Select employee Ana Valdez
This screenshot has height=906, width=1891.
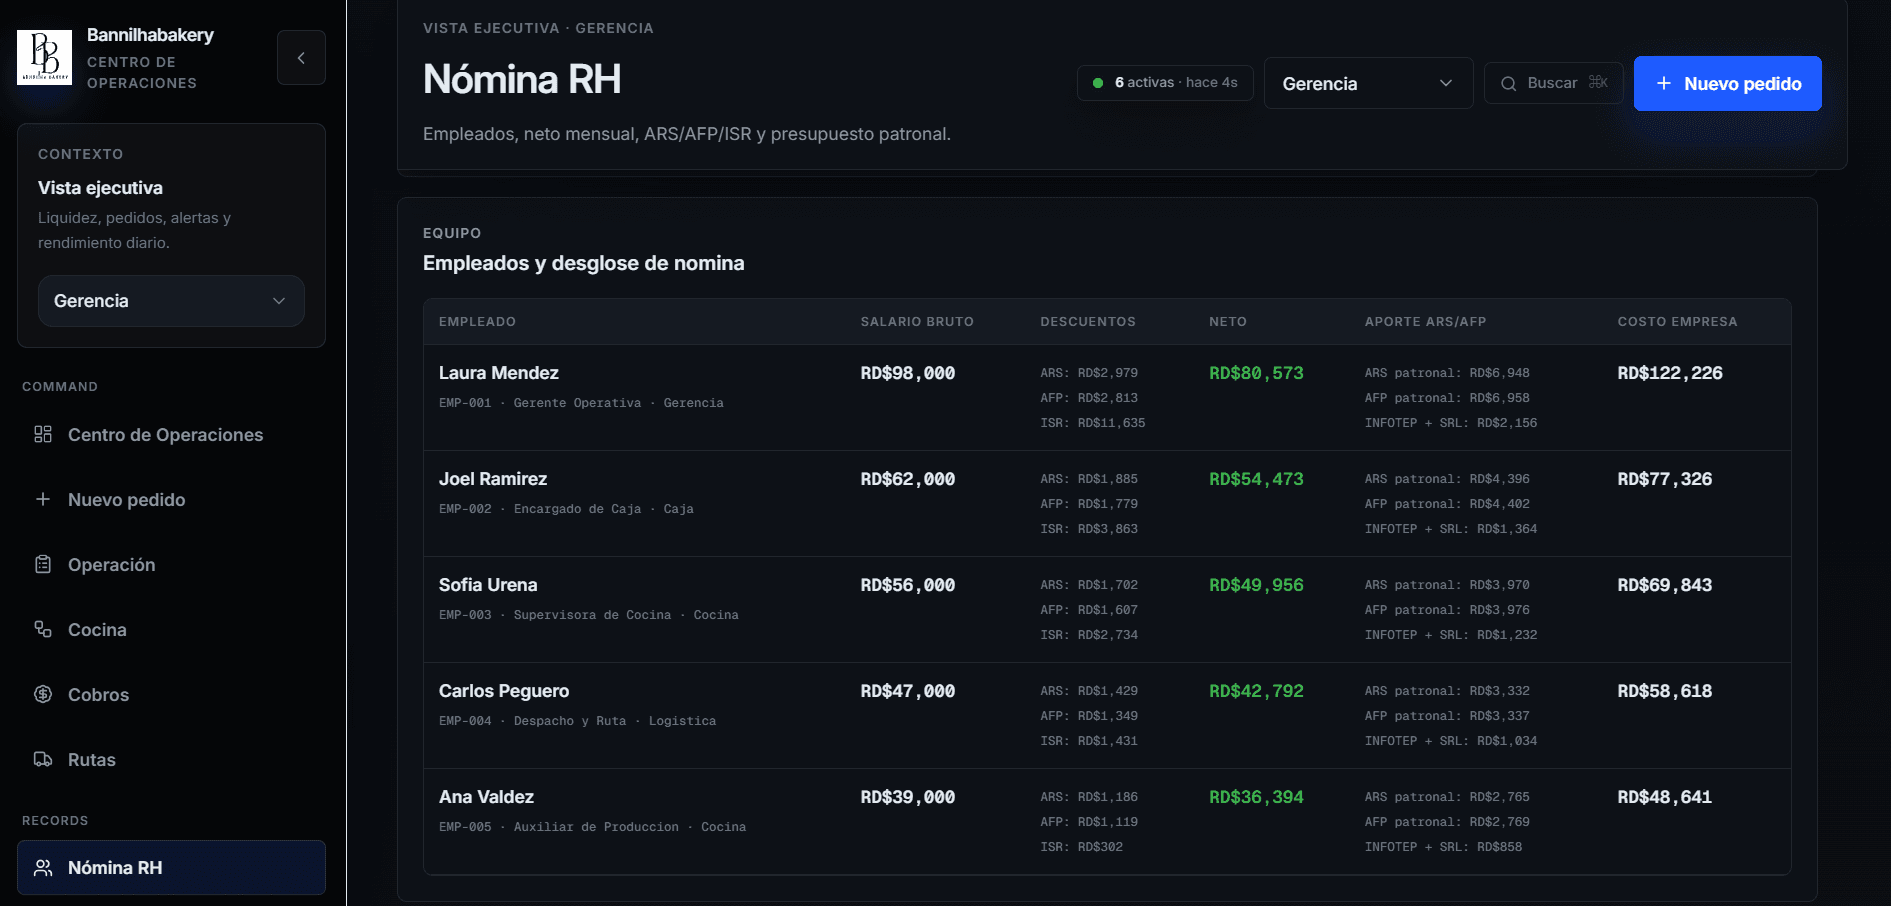click(486, 797)
